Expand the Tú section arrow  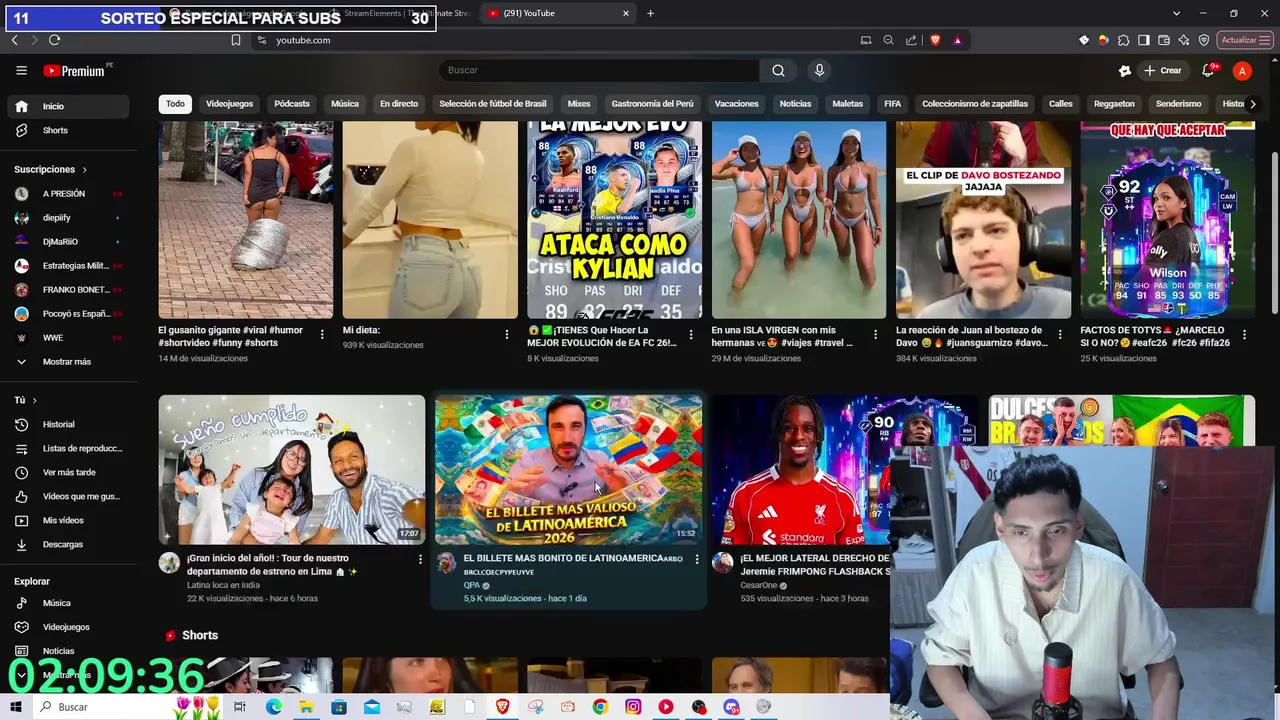click(x=34, y=400)
